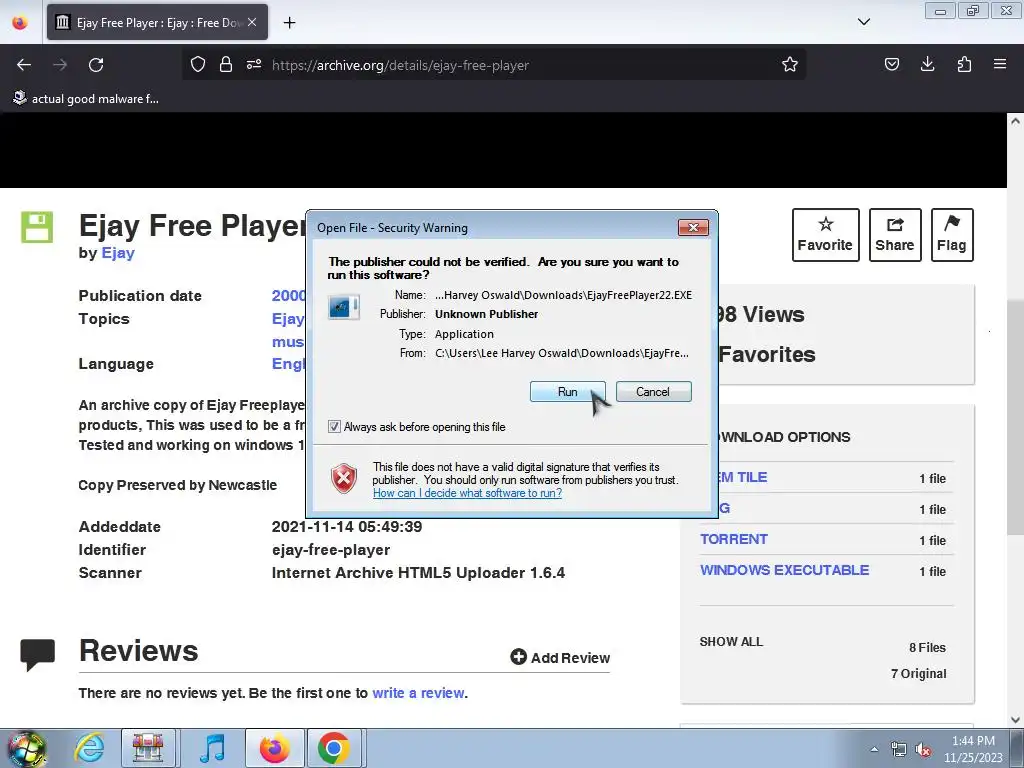Open a new tab with plus button
Image resolution: width=1024 pixels, height=768 pixels.
pyautogui.click(x=289, y=23)
